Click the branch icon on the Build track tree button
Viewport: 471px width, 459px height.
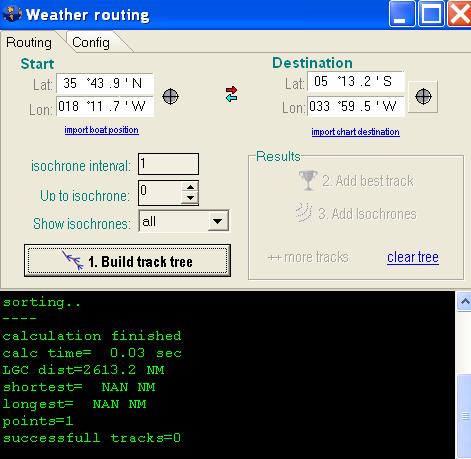point(73,260)
